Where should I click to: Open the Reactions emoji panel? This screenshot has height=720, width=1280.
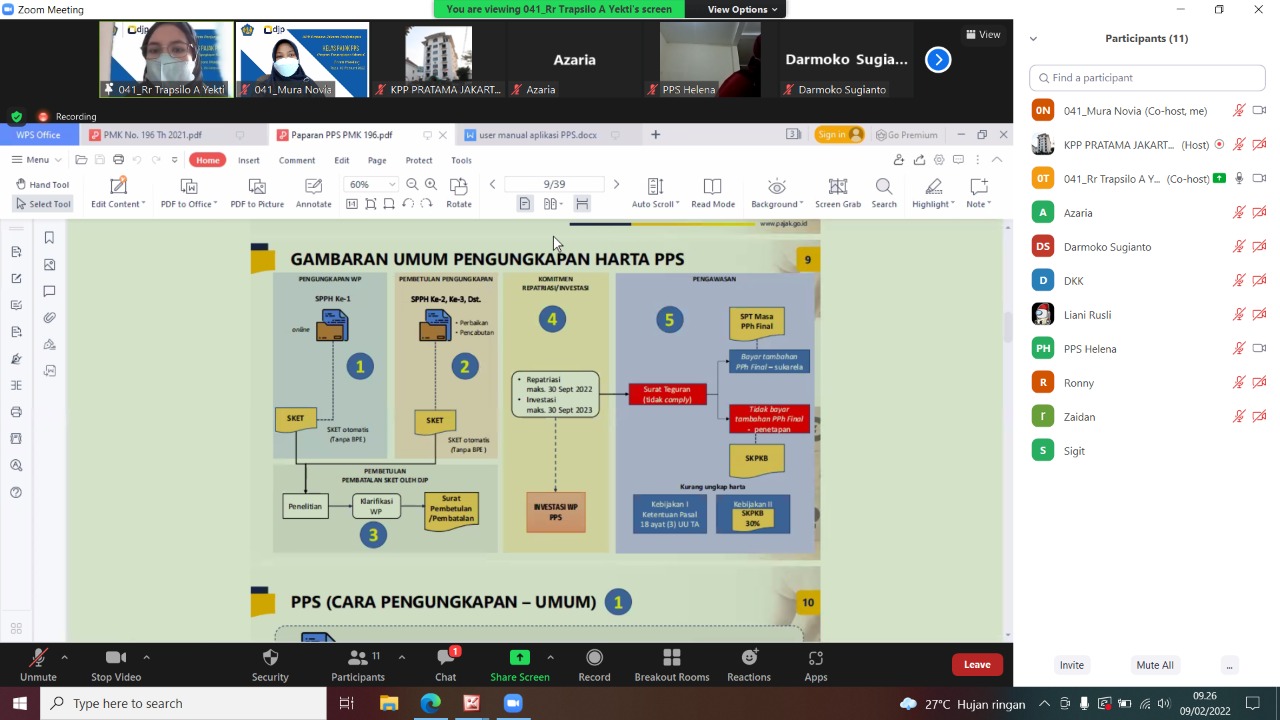tap(748, 658)
